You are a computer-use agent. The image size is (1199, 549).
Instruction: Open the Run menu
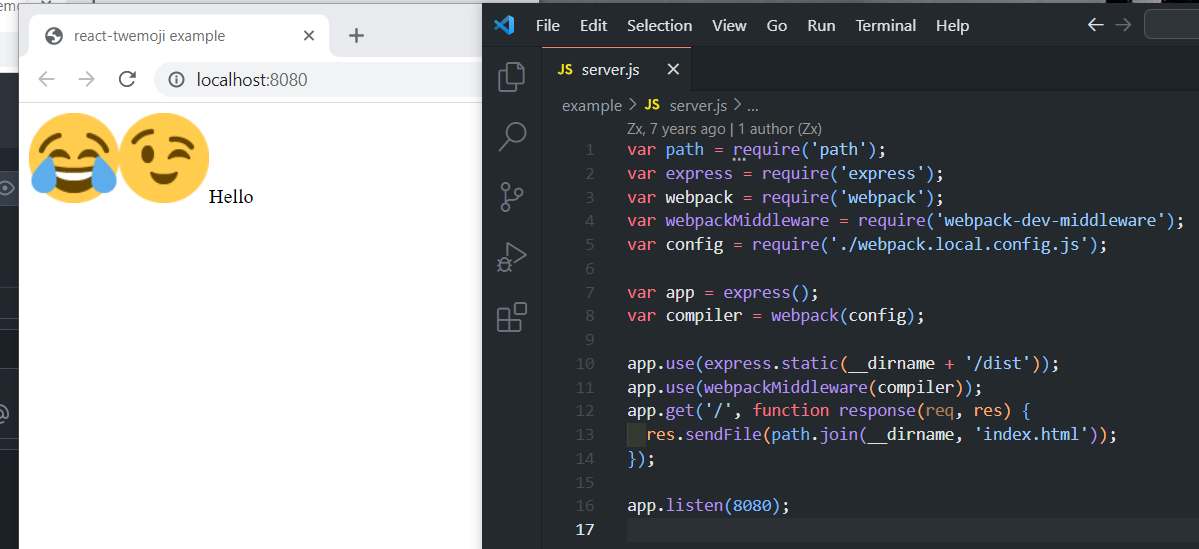pos(821,25)
